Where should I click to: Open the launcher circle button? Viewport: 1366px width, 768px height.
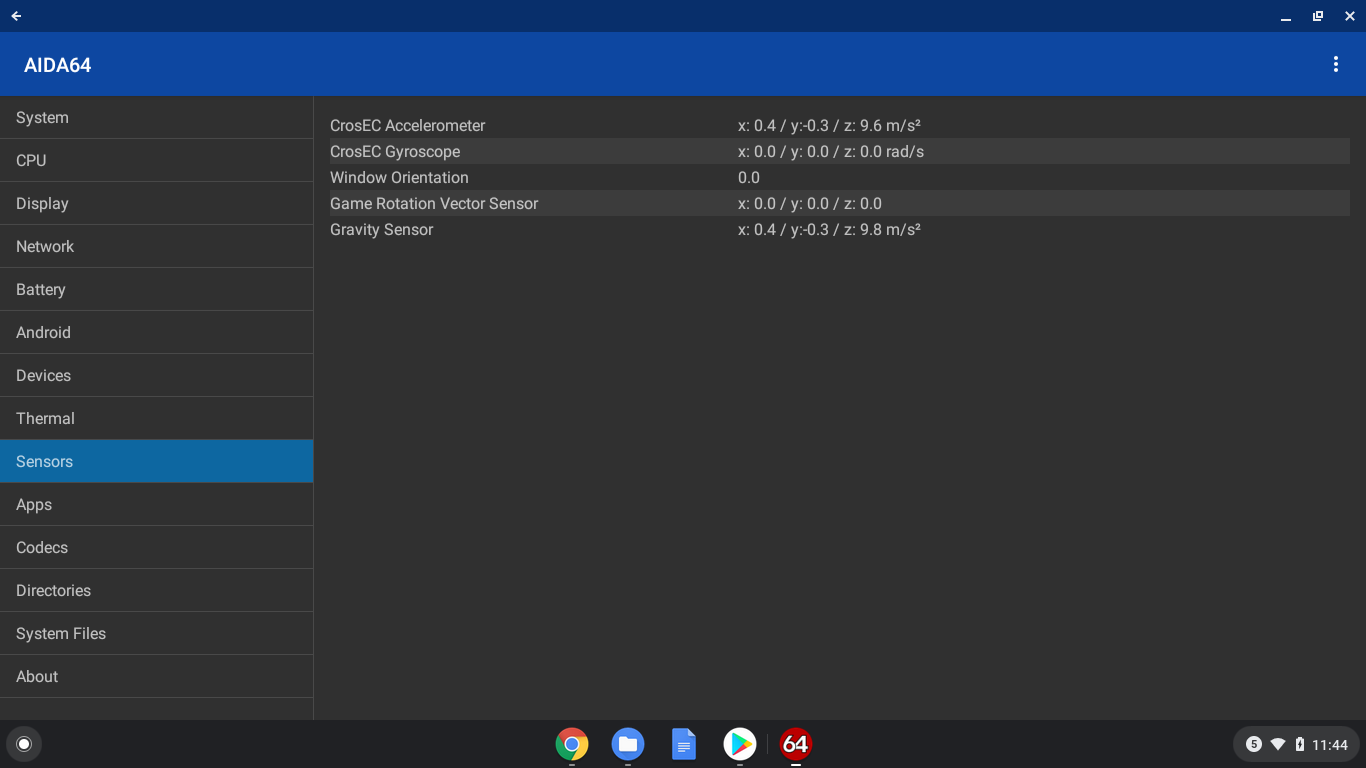24,744
